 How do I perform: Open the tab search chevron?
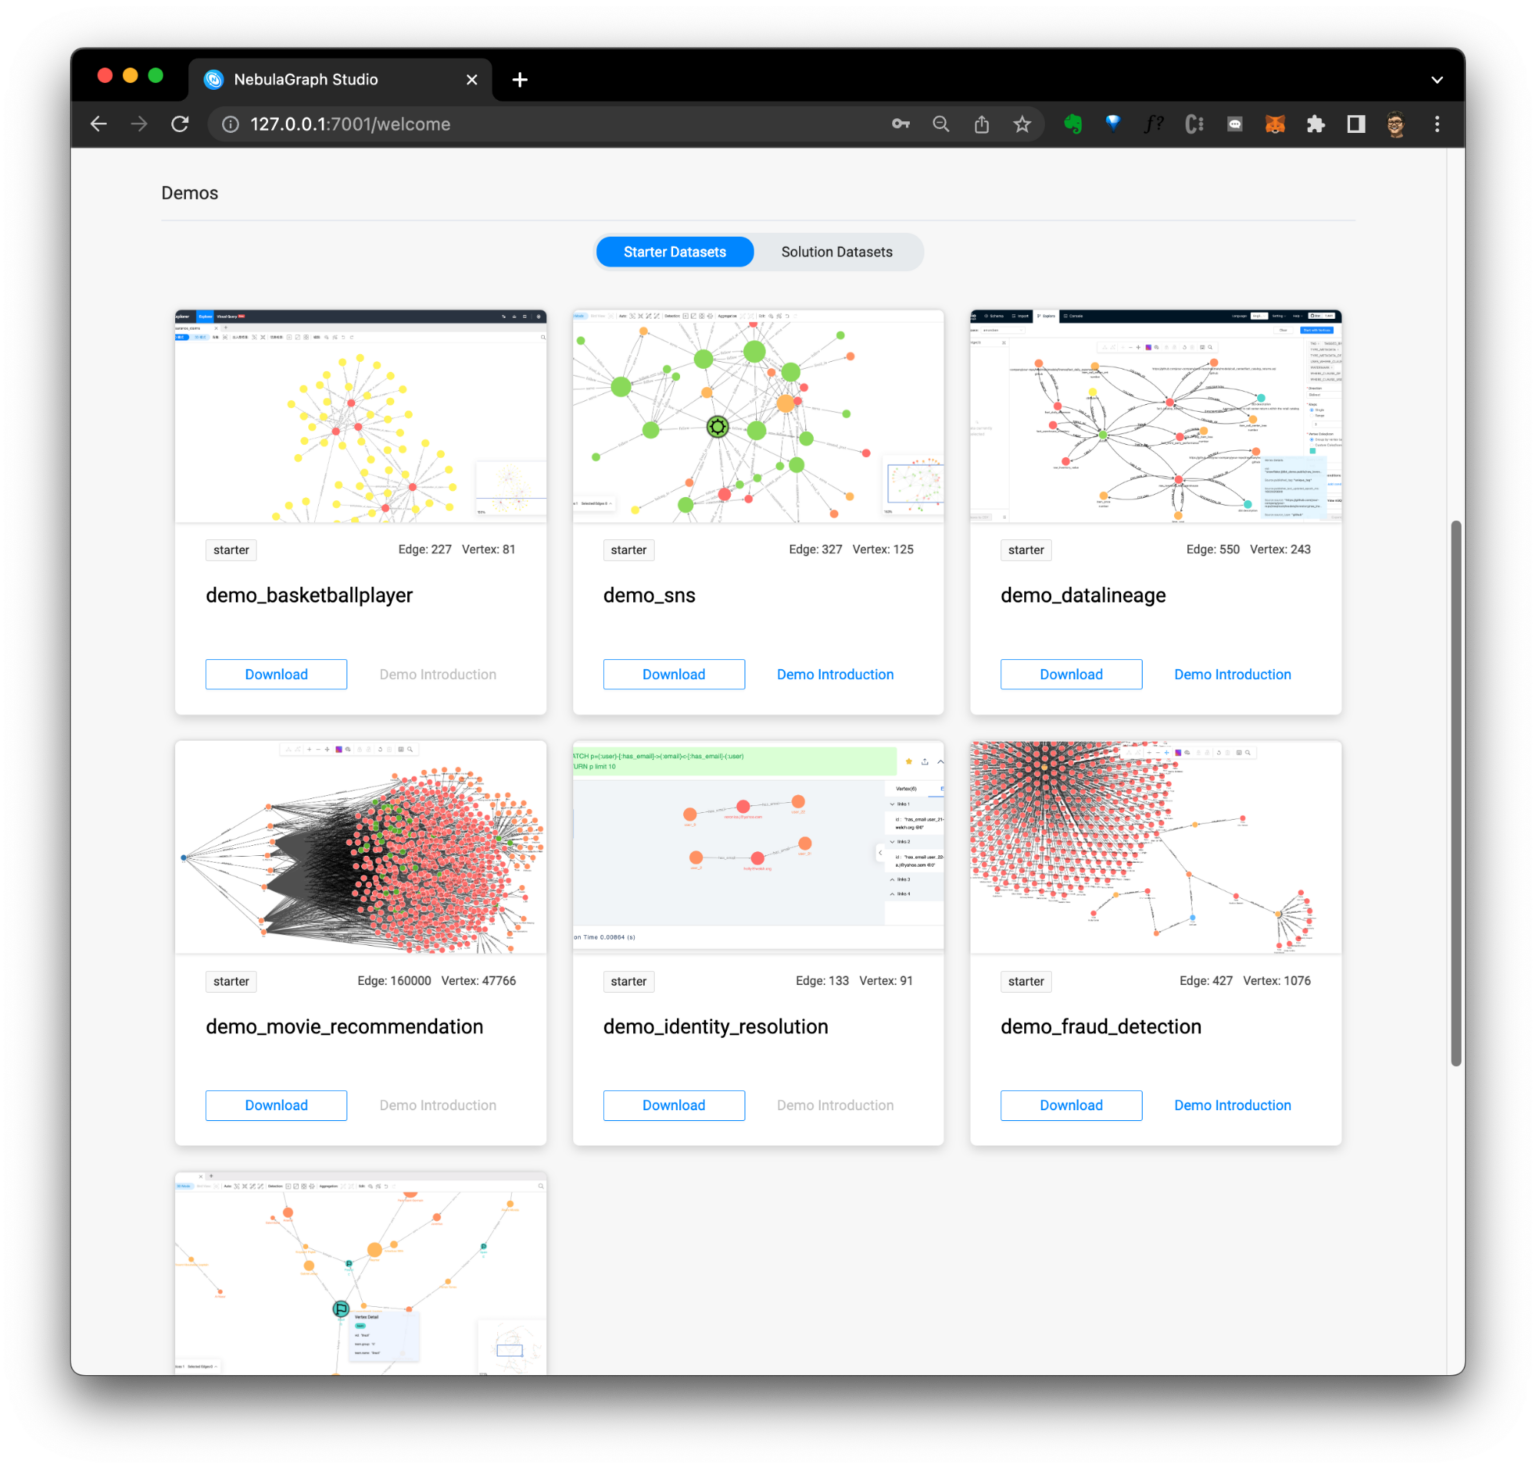(1436, 79)
